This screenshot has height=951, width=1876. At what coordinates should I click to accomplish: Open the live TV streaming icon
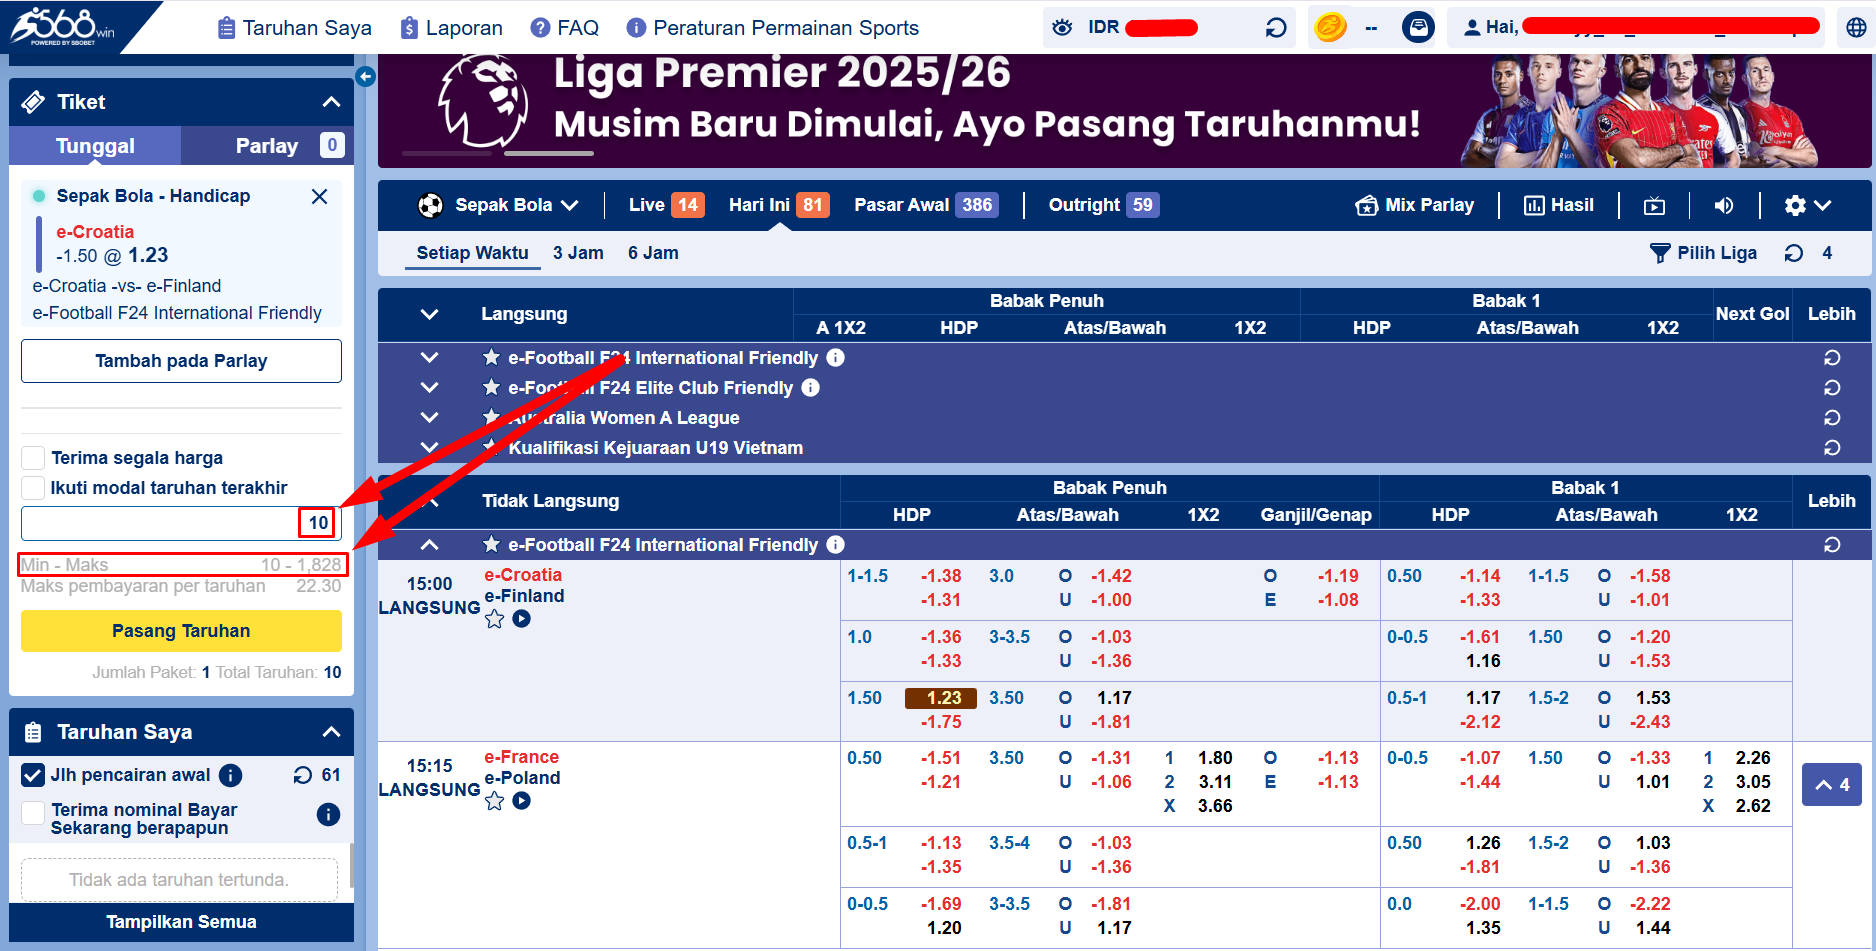(x=1655, y=206)
